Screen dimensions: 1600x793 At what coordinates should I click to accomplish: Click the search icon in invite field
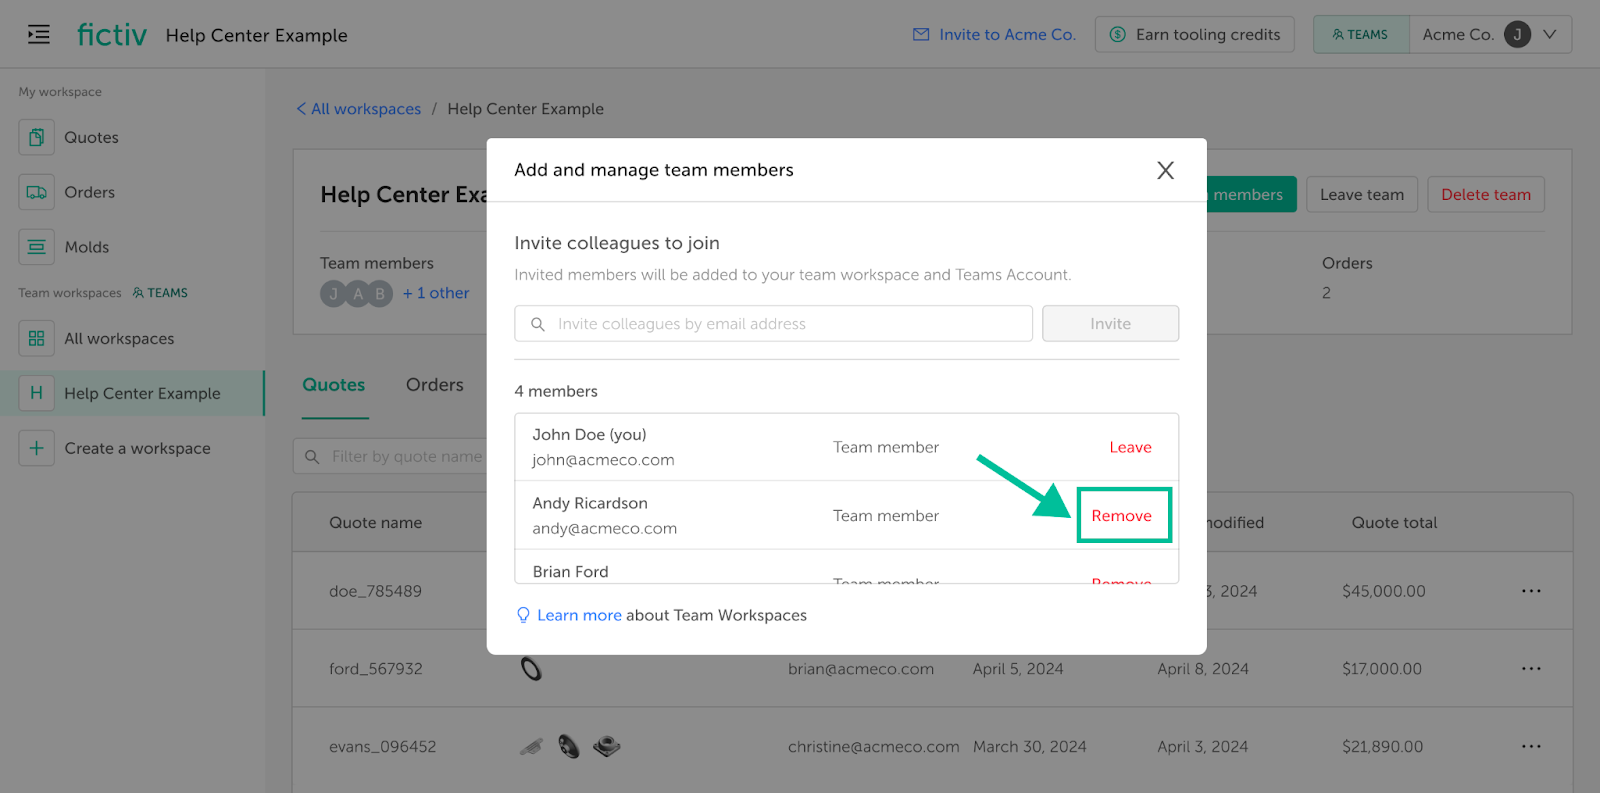pyautogui.click(x=538, y=324)
